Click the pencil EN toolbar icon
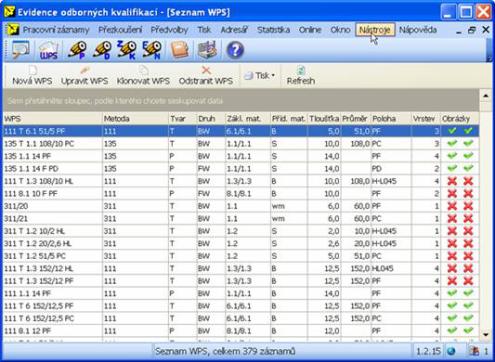The height and width of the screenshot is (362, 495). pyautogui.click(x=152, y=50)
